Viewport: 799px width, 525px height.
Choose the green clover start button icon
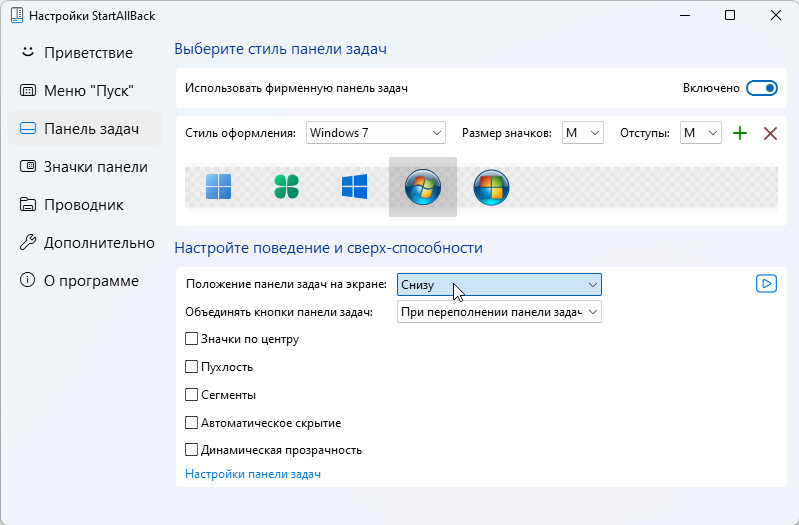pos(286,187)
